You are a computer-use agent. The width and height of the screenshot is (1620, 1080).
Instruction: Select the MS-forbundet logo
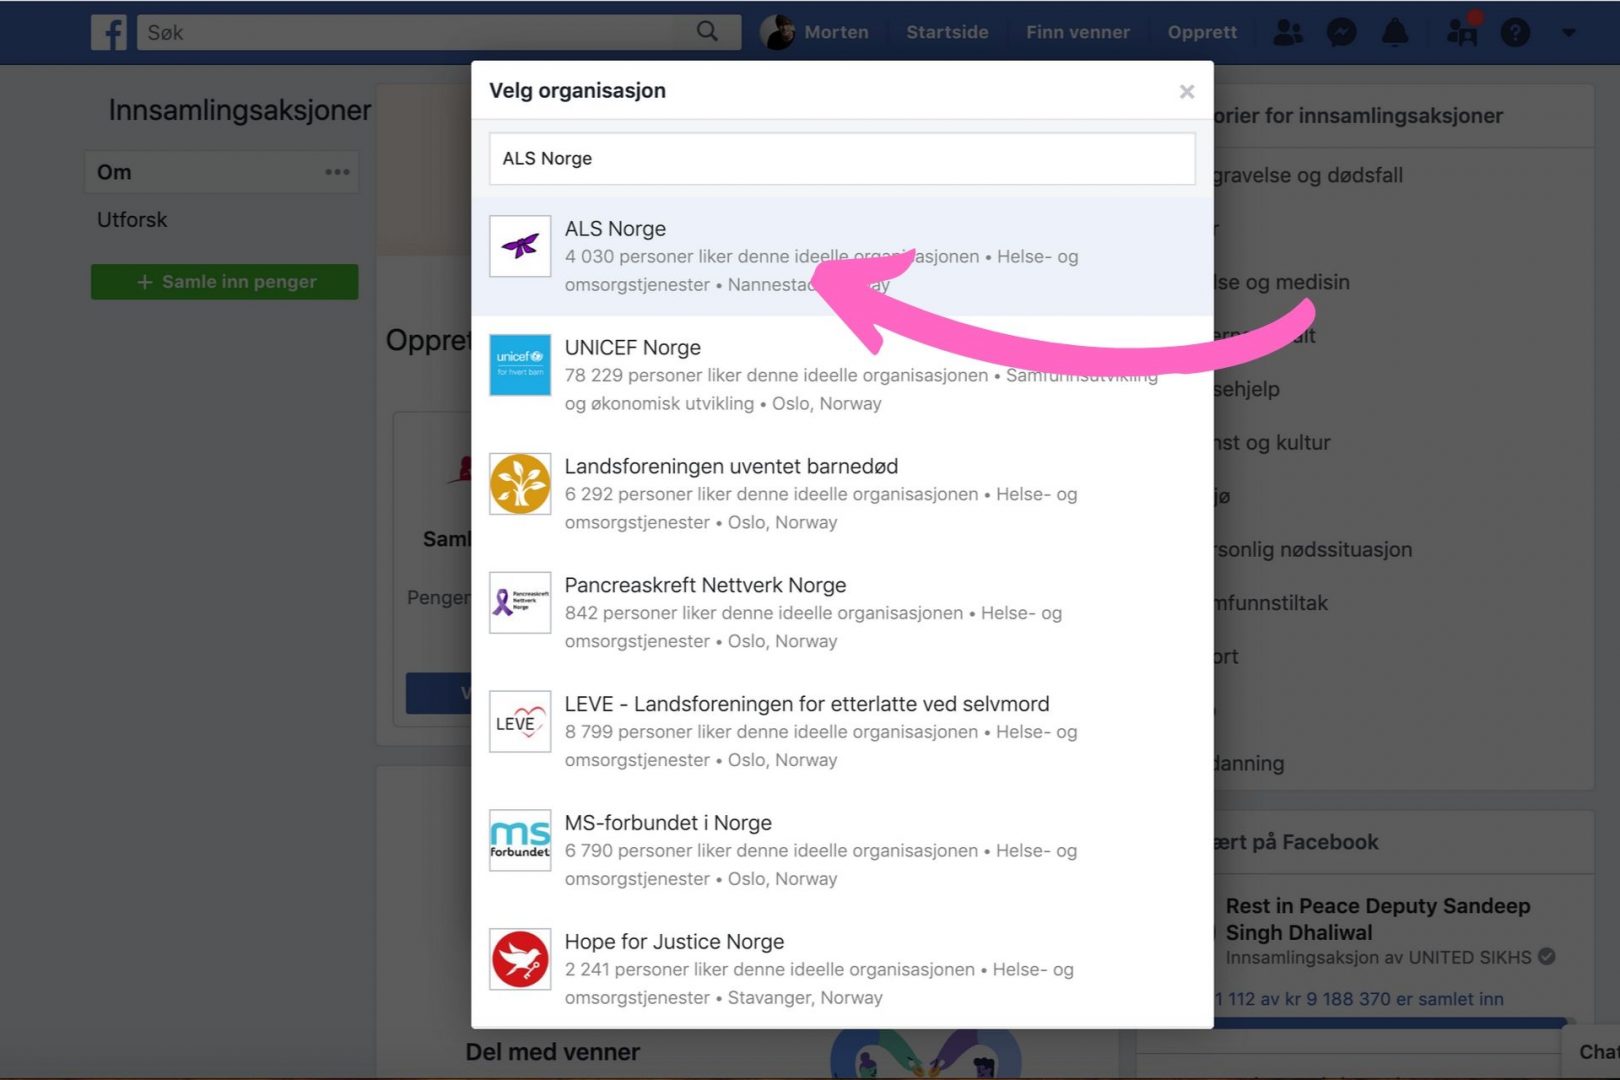coord(520,840)
